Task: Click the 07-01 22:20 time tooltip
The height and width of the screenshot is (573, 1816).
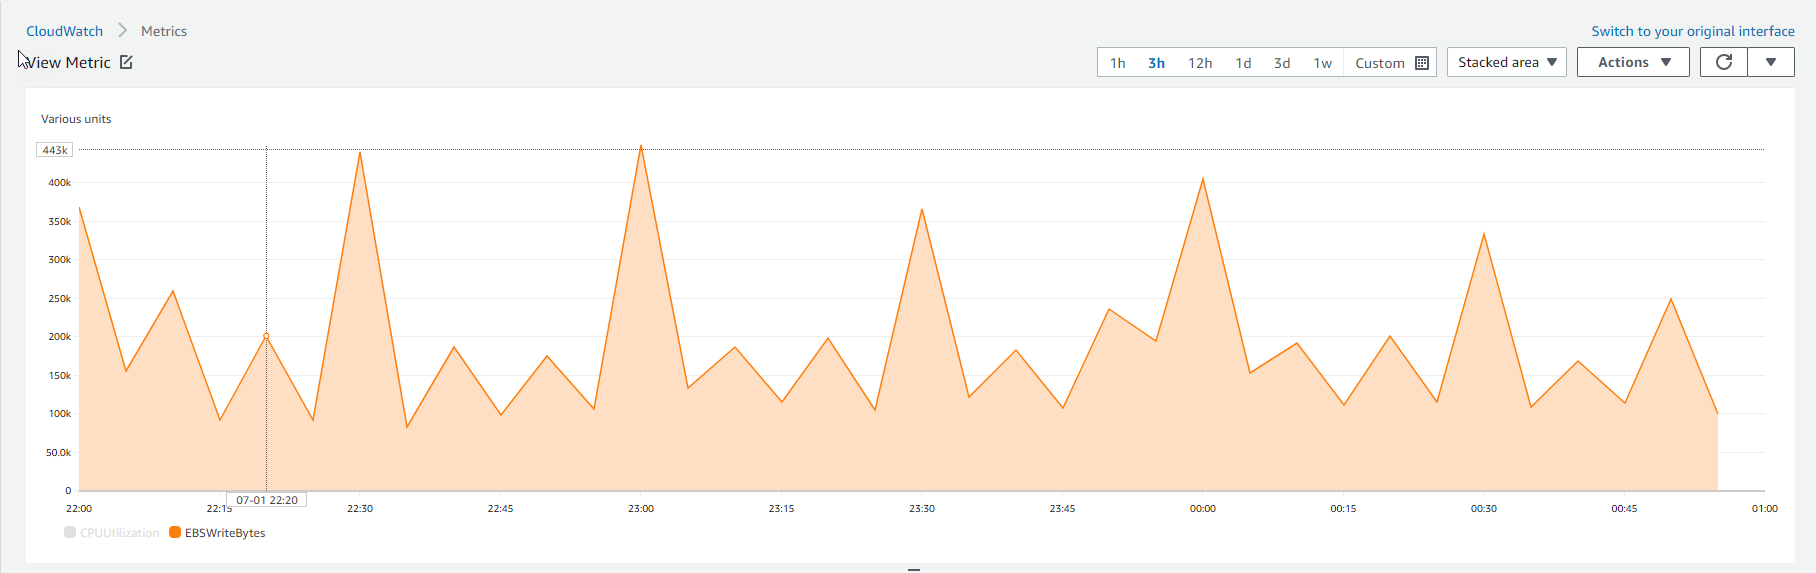Action: [x=267, y=500]
